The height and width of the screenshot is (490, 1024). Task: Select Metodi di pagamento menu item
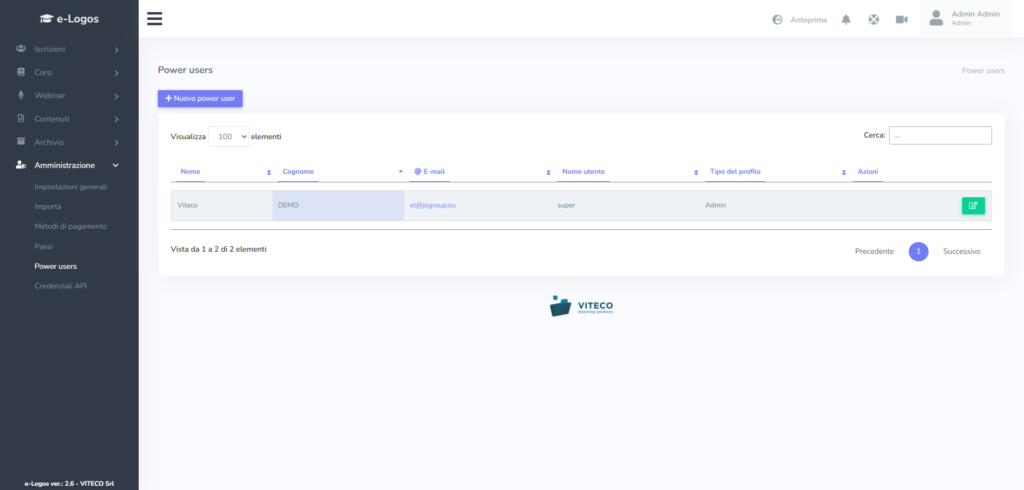click(70, 226)
